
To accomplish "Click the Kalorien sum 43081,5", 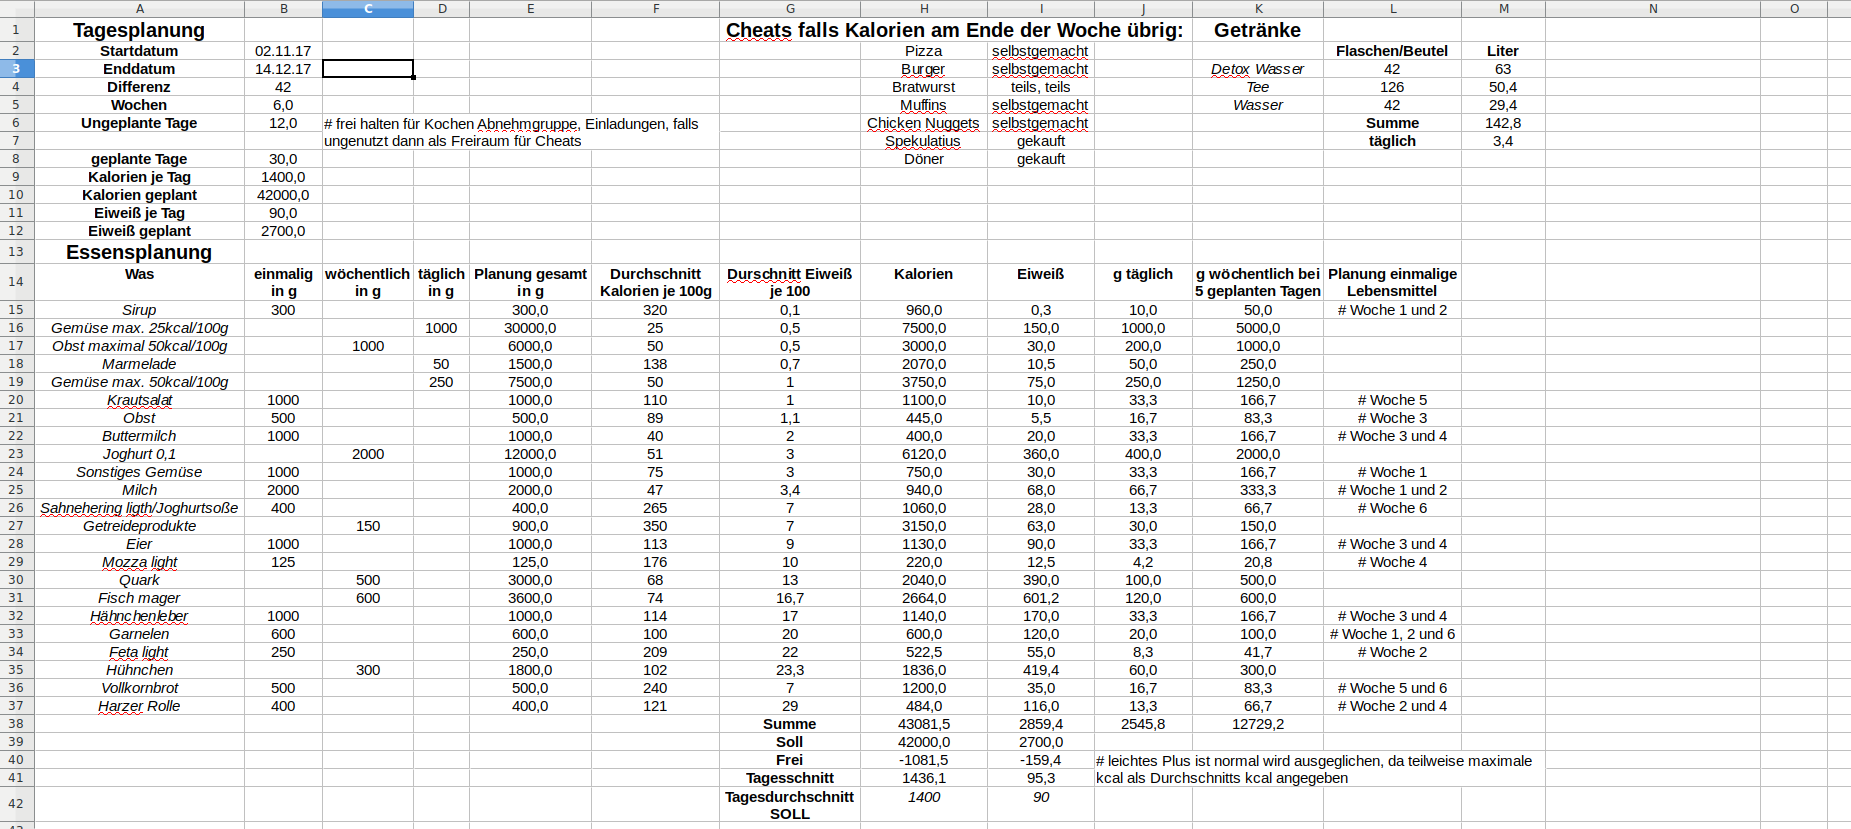I will [x=923, y=724].
